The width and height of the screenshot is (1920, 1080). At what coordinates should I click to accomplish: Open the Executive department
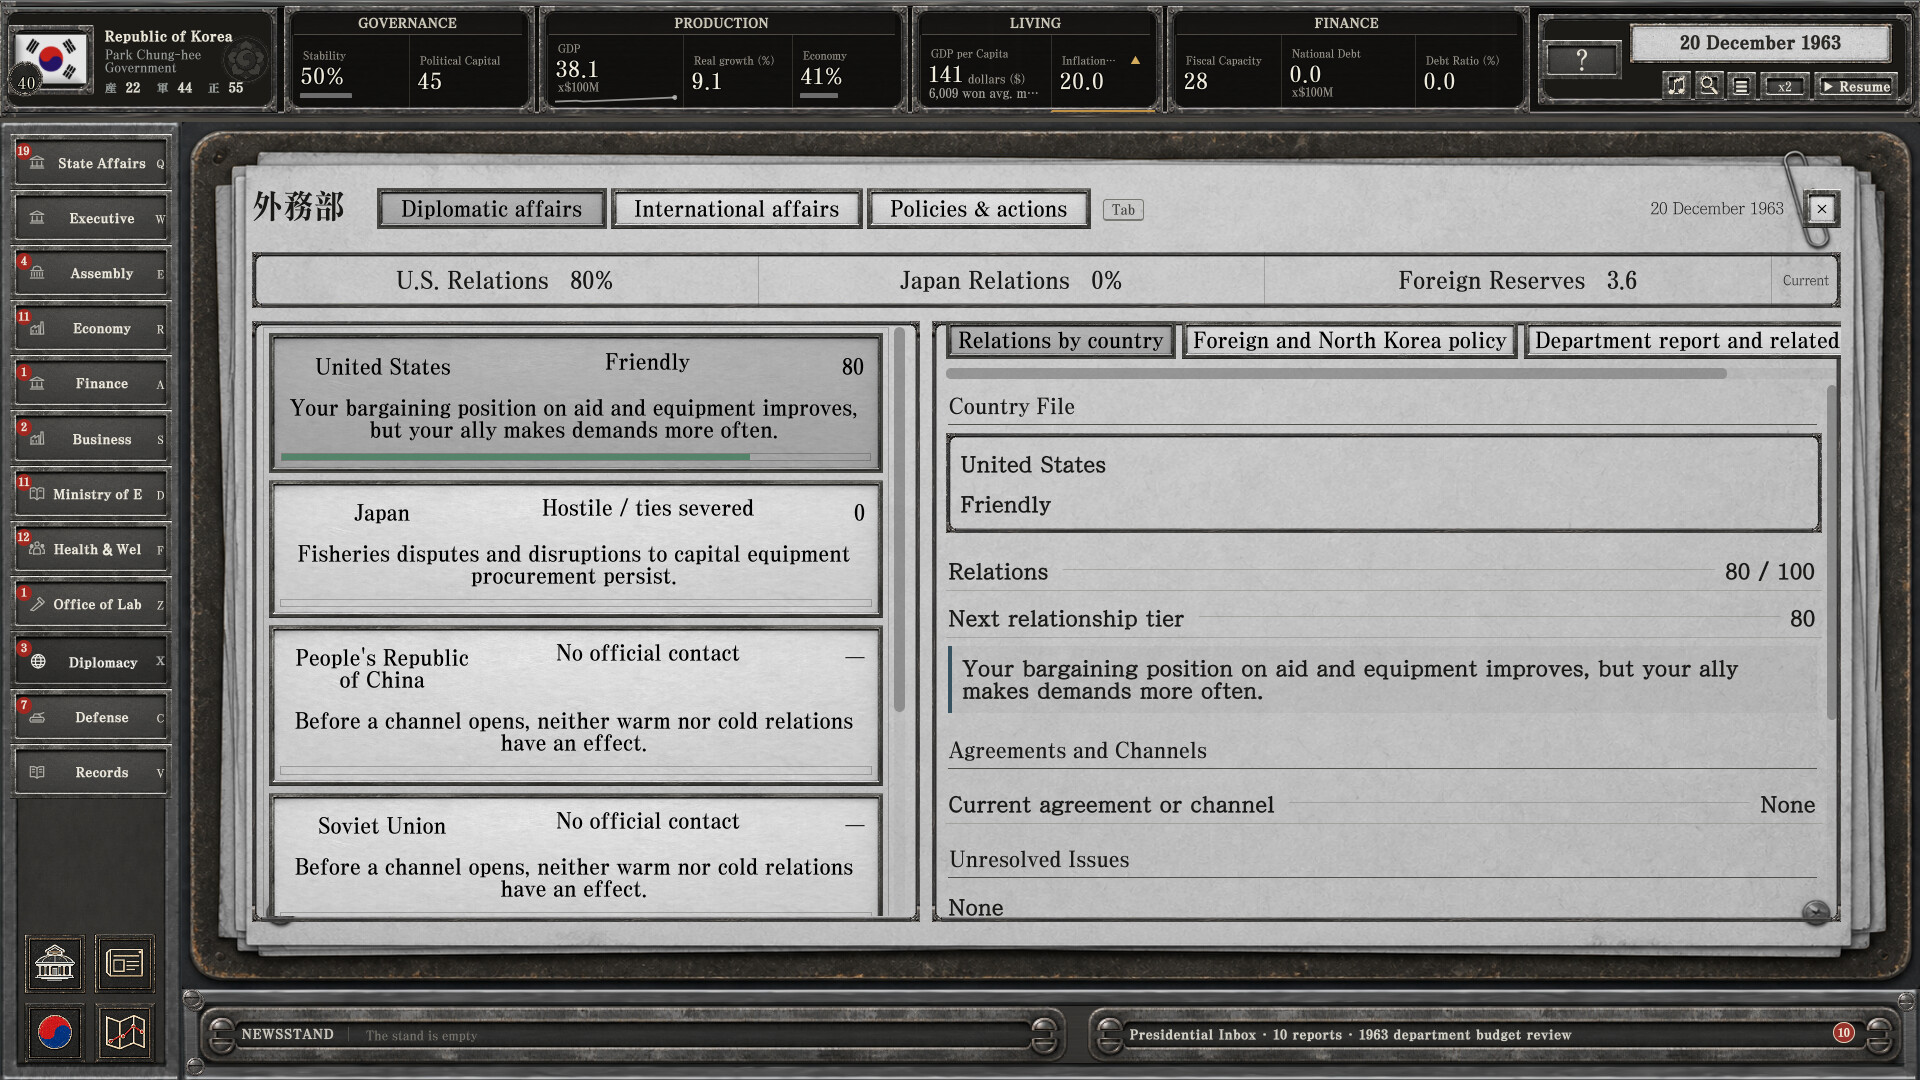click(91, 218)
